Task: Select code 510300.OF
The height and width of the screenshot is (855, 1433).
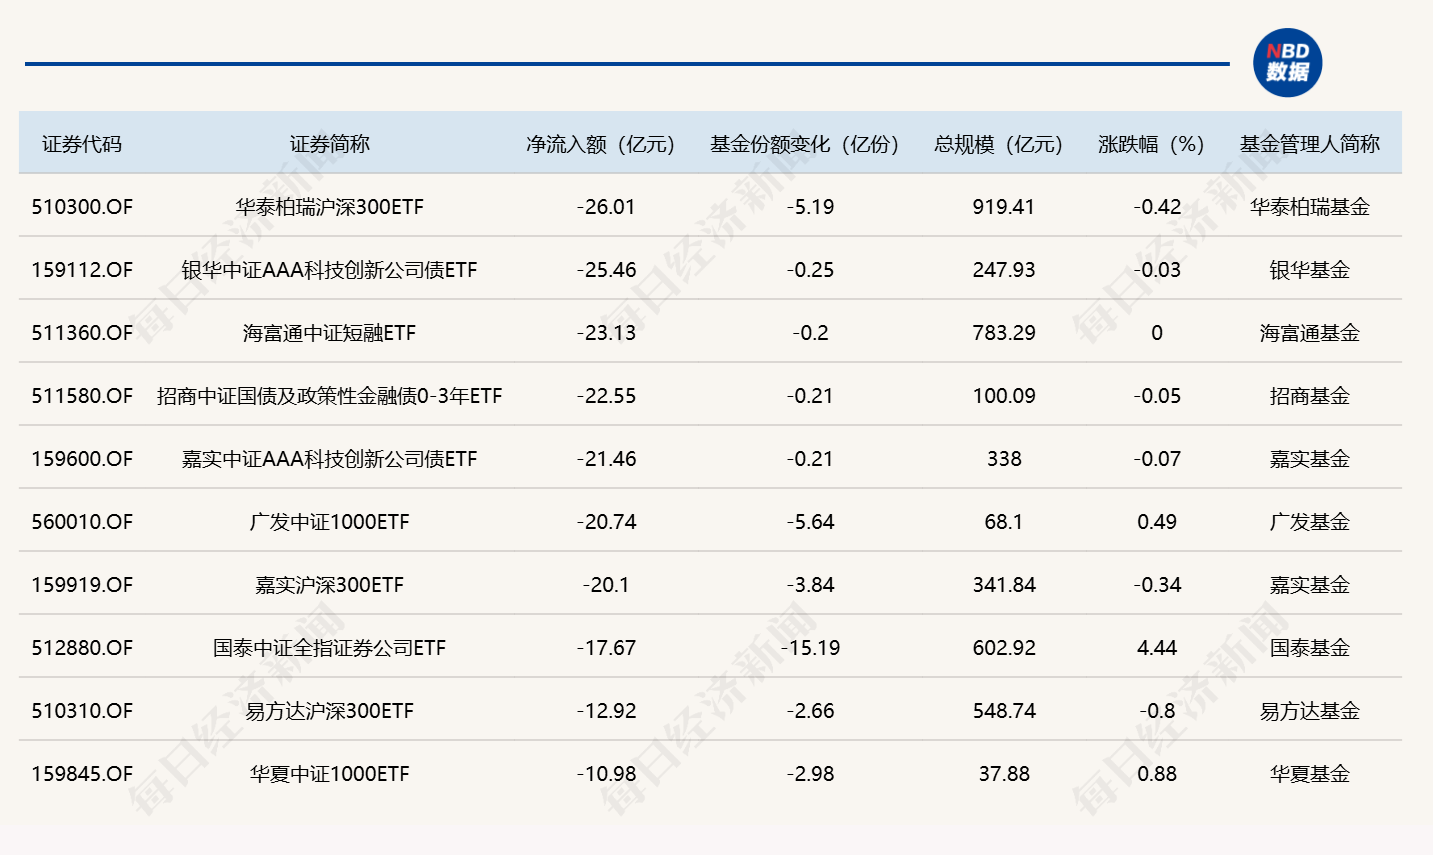Action: [82, 207]
